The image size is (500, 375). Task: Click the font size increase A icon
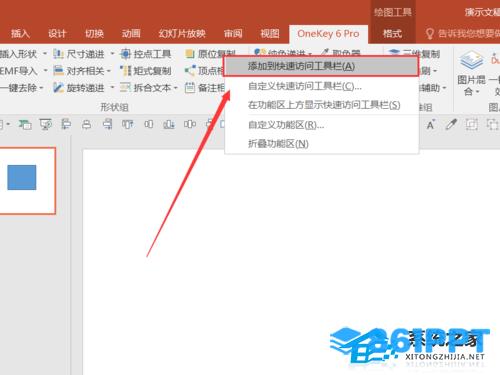431,124
